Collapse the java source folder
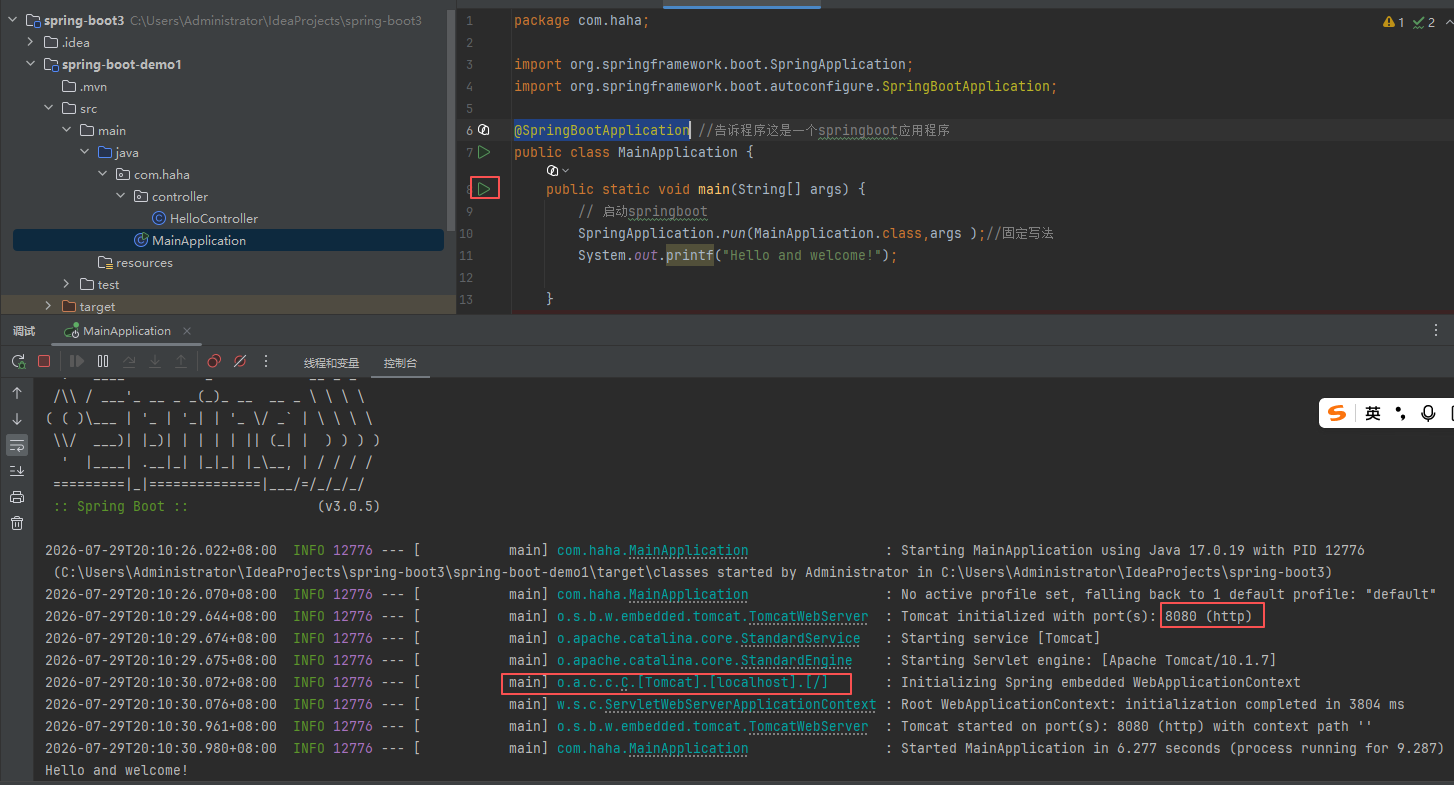The height and width of the screenshot is (785, 1454). [x=85, y=152]
